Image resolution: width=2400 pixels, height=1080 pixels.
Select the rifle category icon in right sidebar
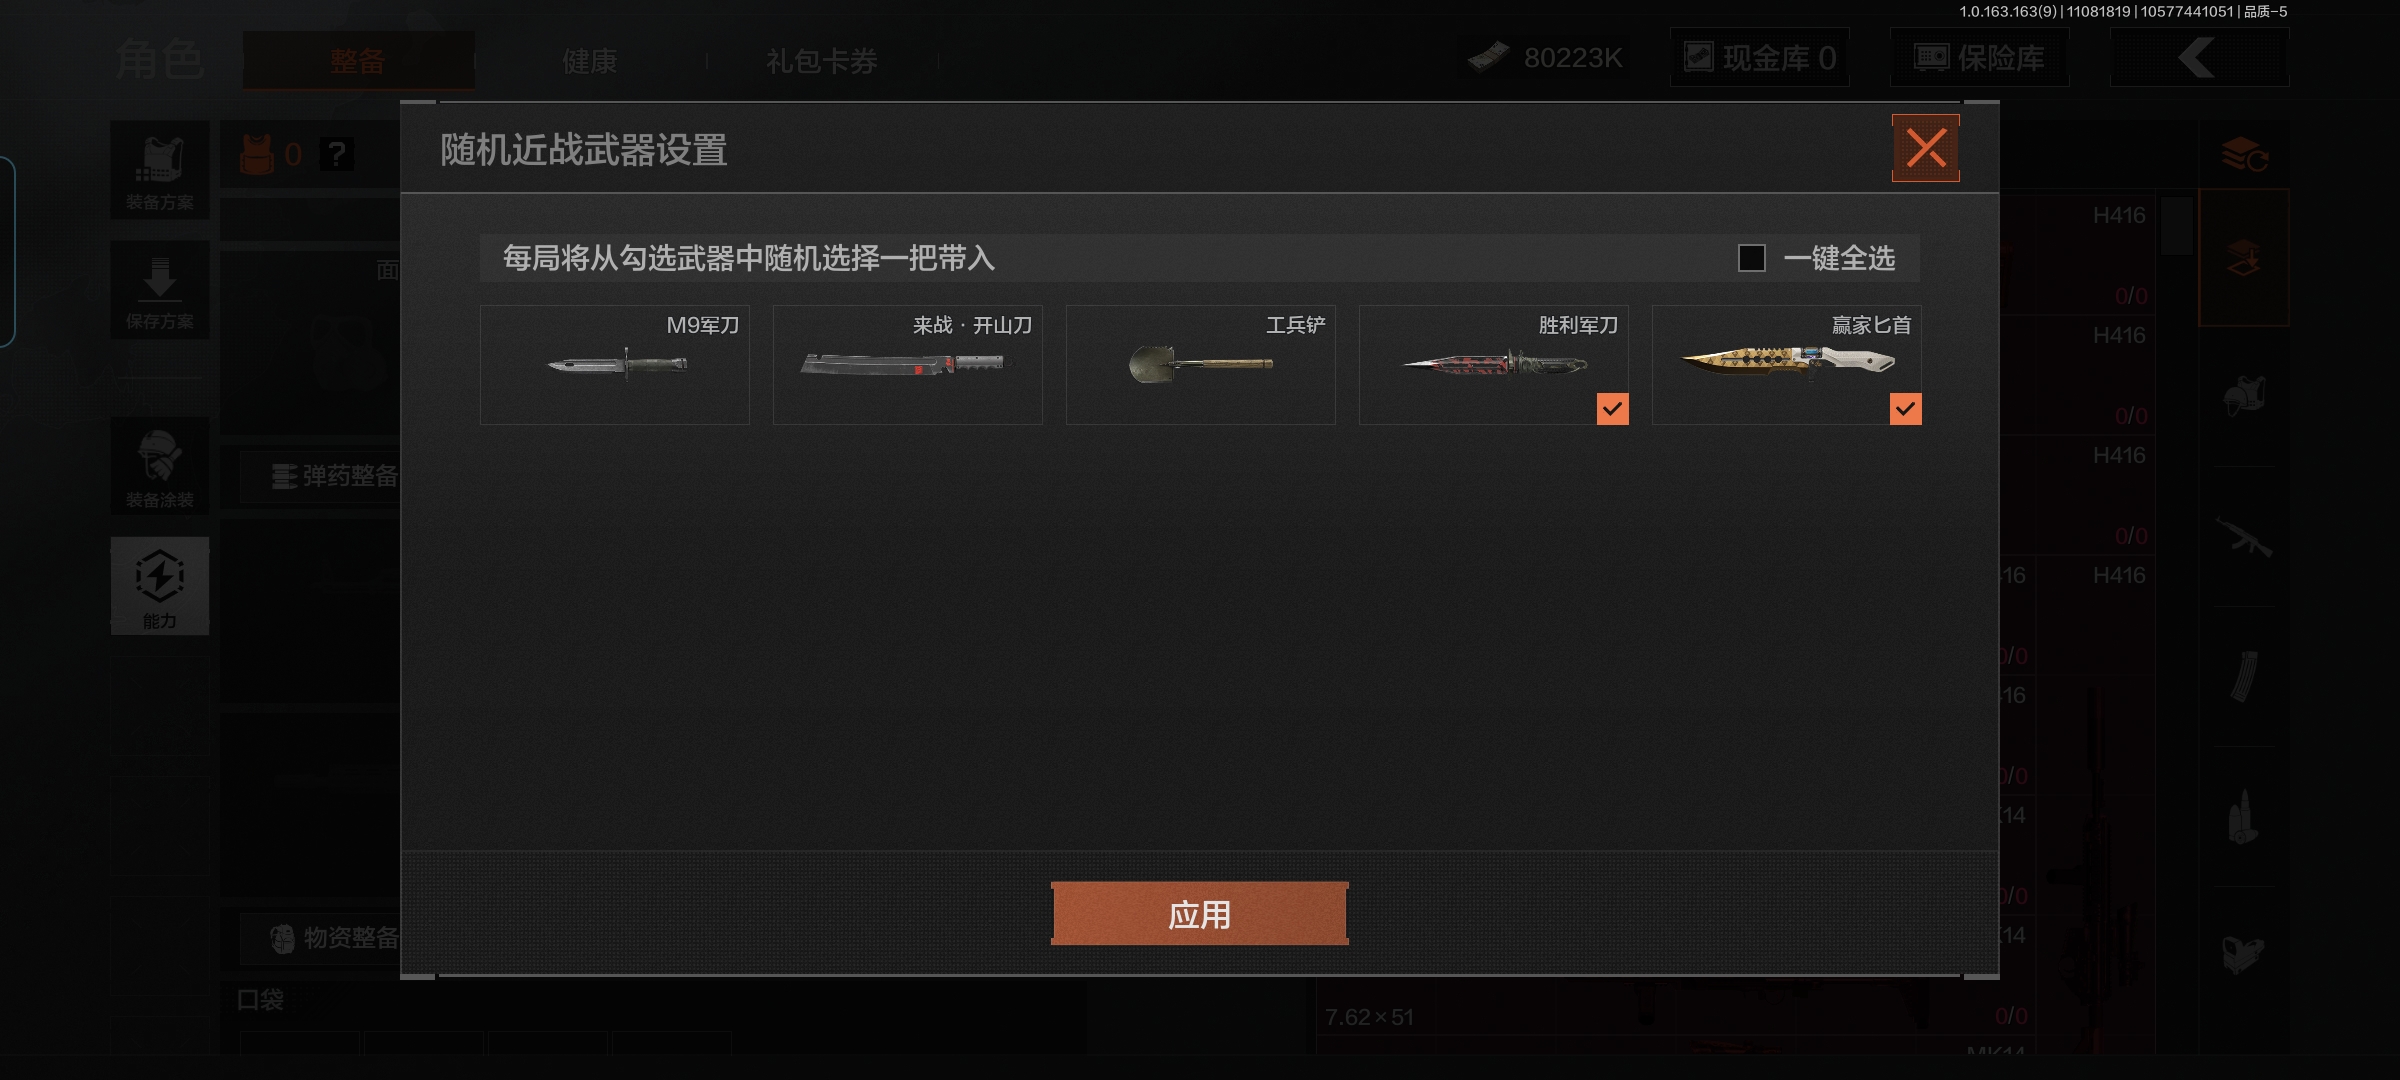[2244, 538]
